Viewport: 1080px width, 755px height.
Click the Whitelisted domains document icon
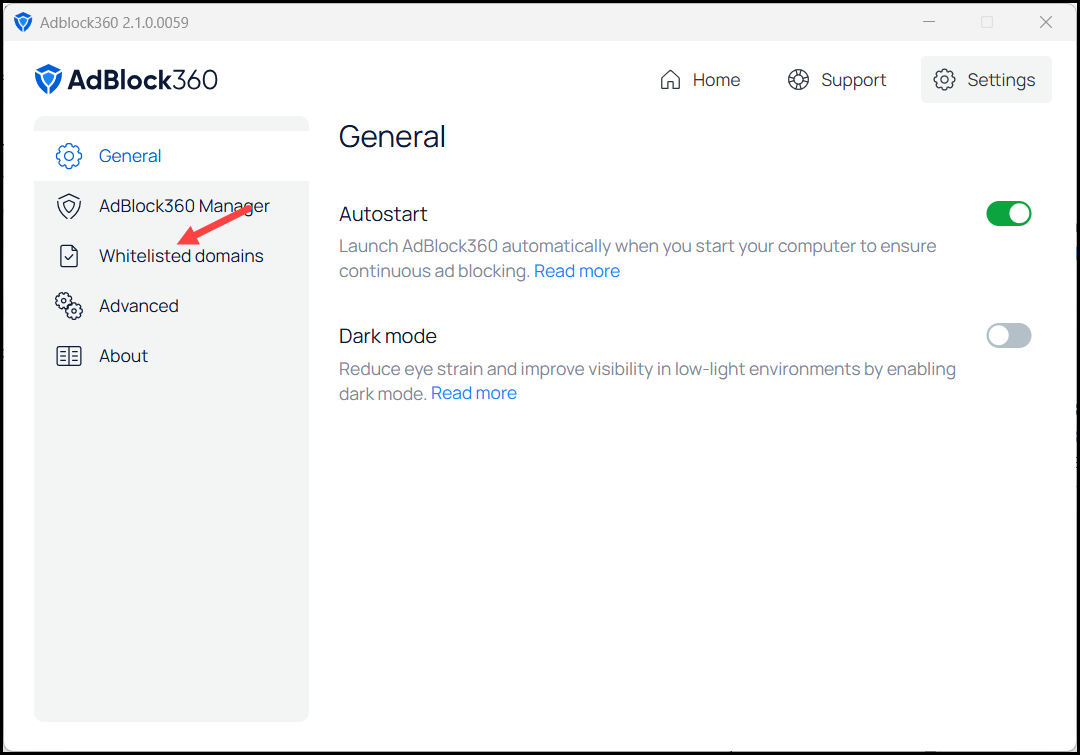pos(69,256)
